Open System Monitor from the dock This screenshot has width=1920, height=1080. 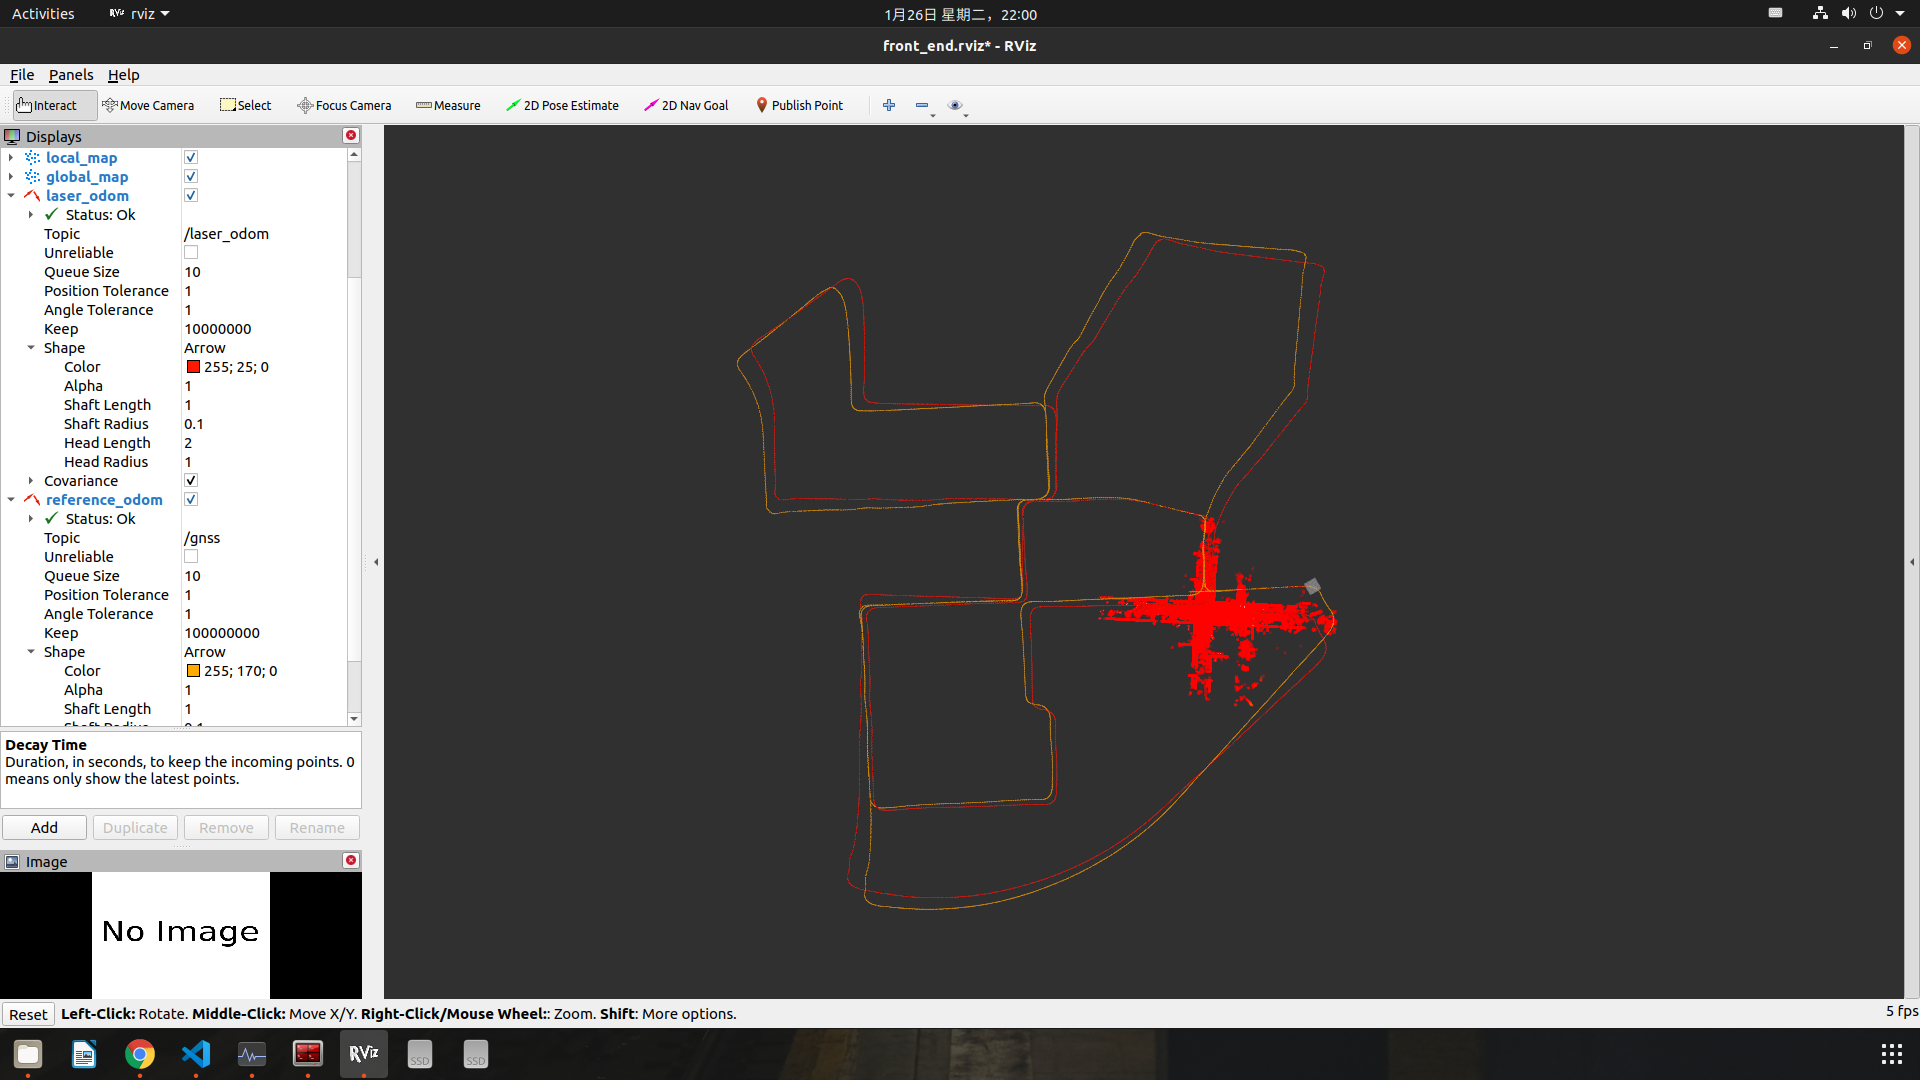[252, 1054]
